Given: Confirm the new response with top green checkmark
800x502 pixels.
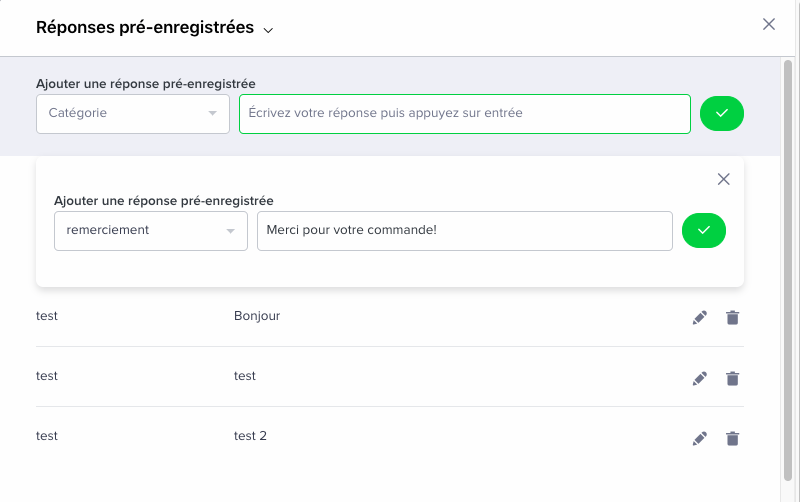Looking at the screenshot, I should point(721,113).
